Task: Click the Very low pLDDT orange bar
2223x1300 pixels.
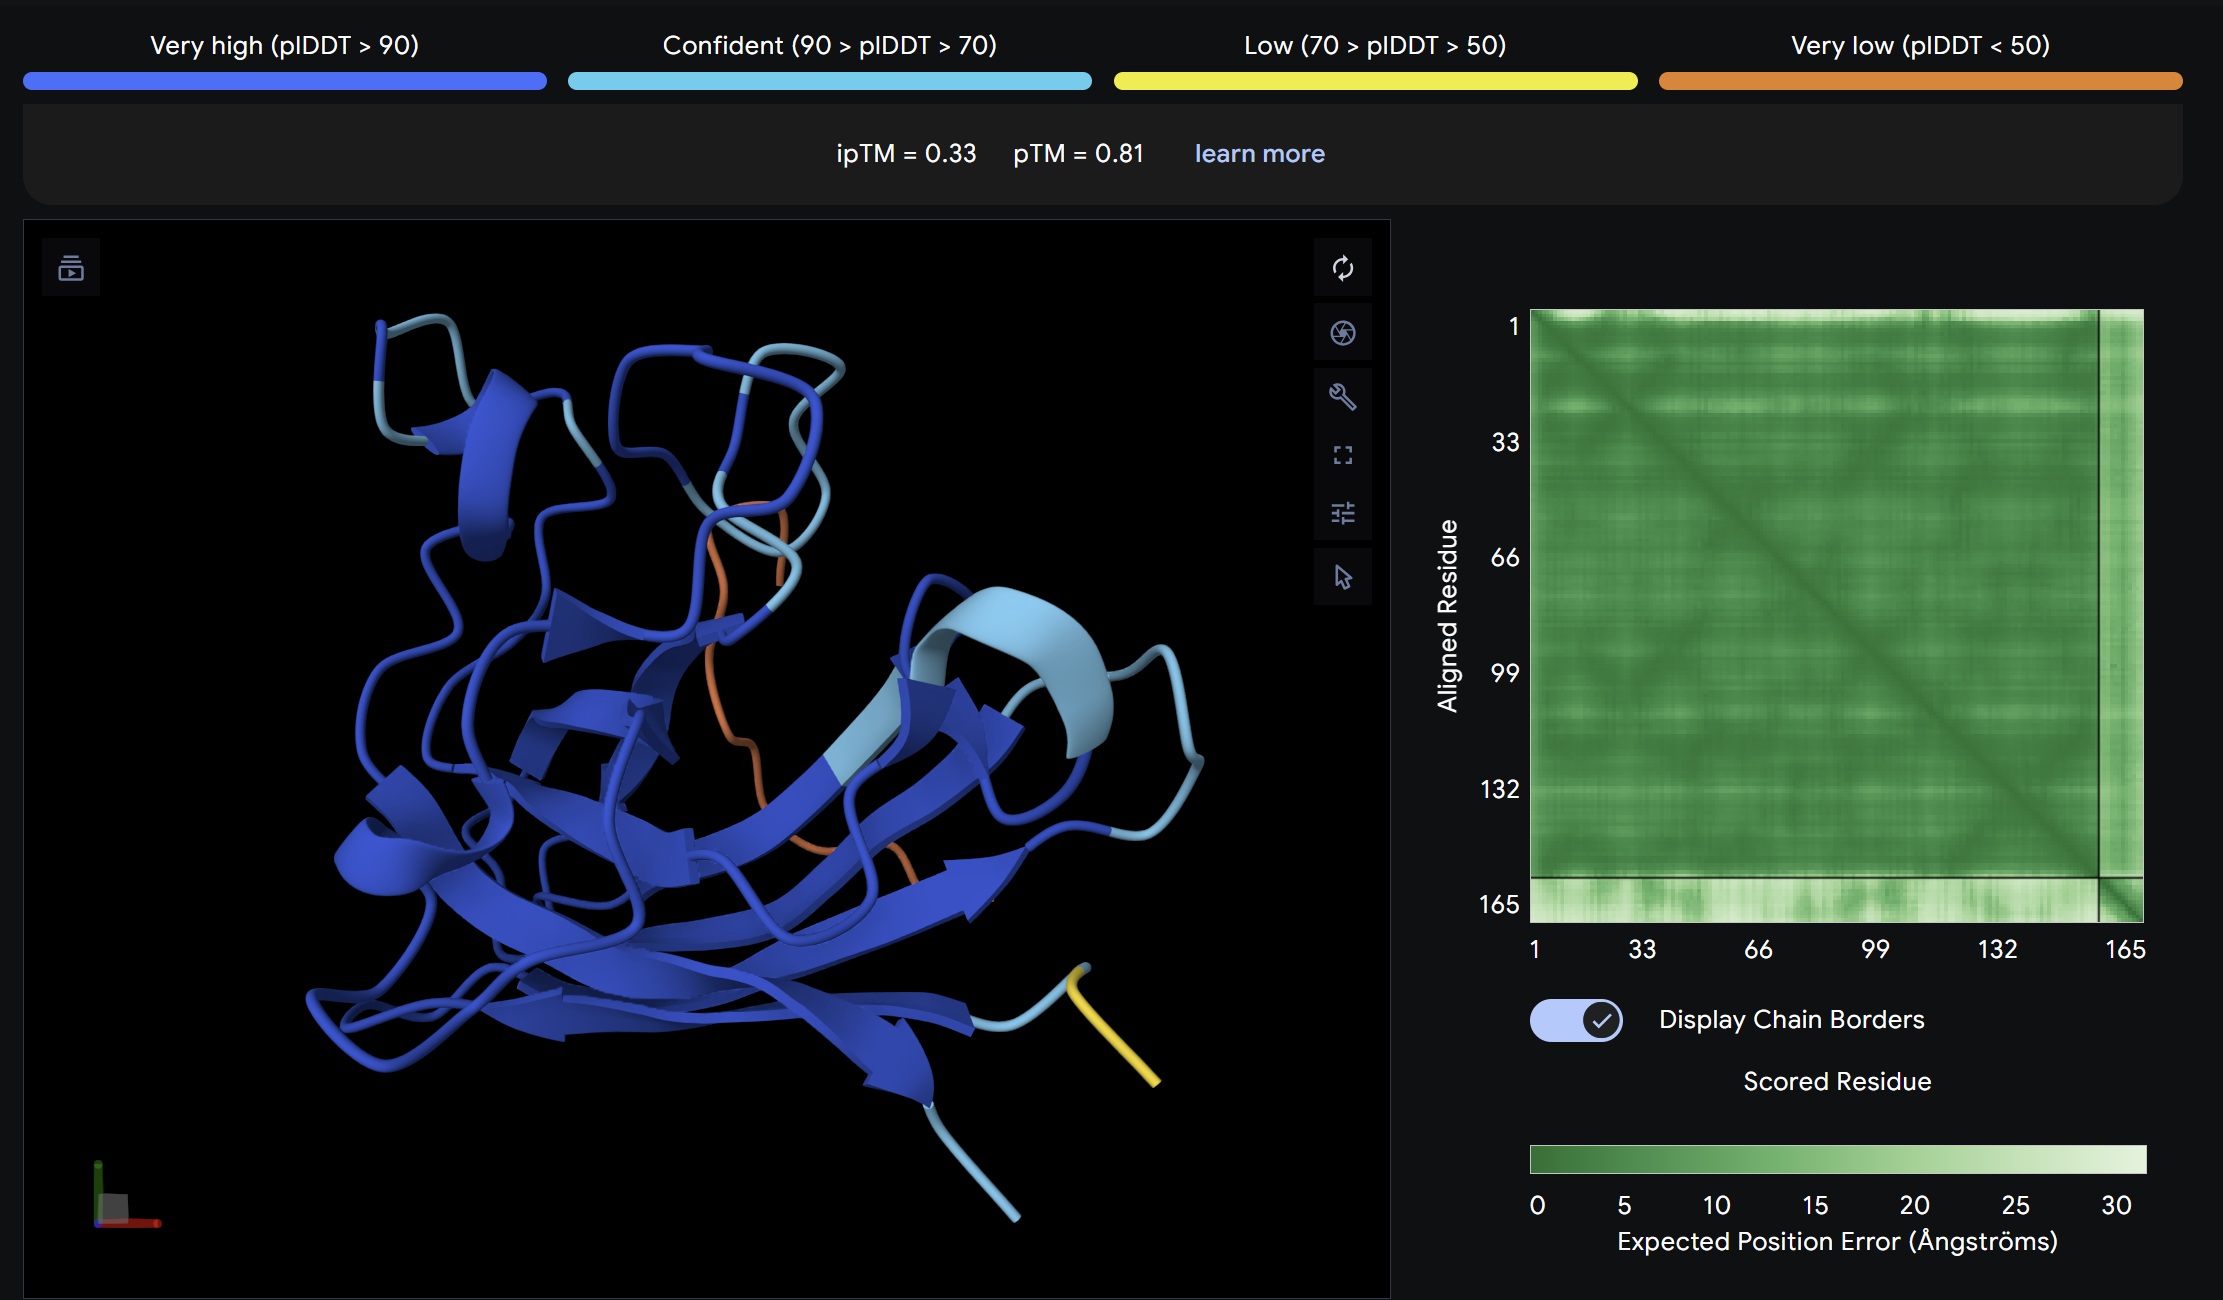Action: click(x=1920, y=81)
